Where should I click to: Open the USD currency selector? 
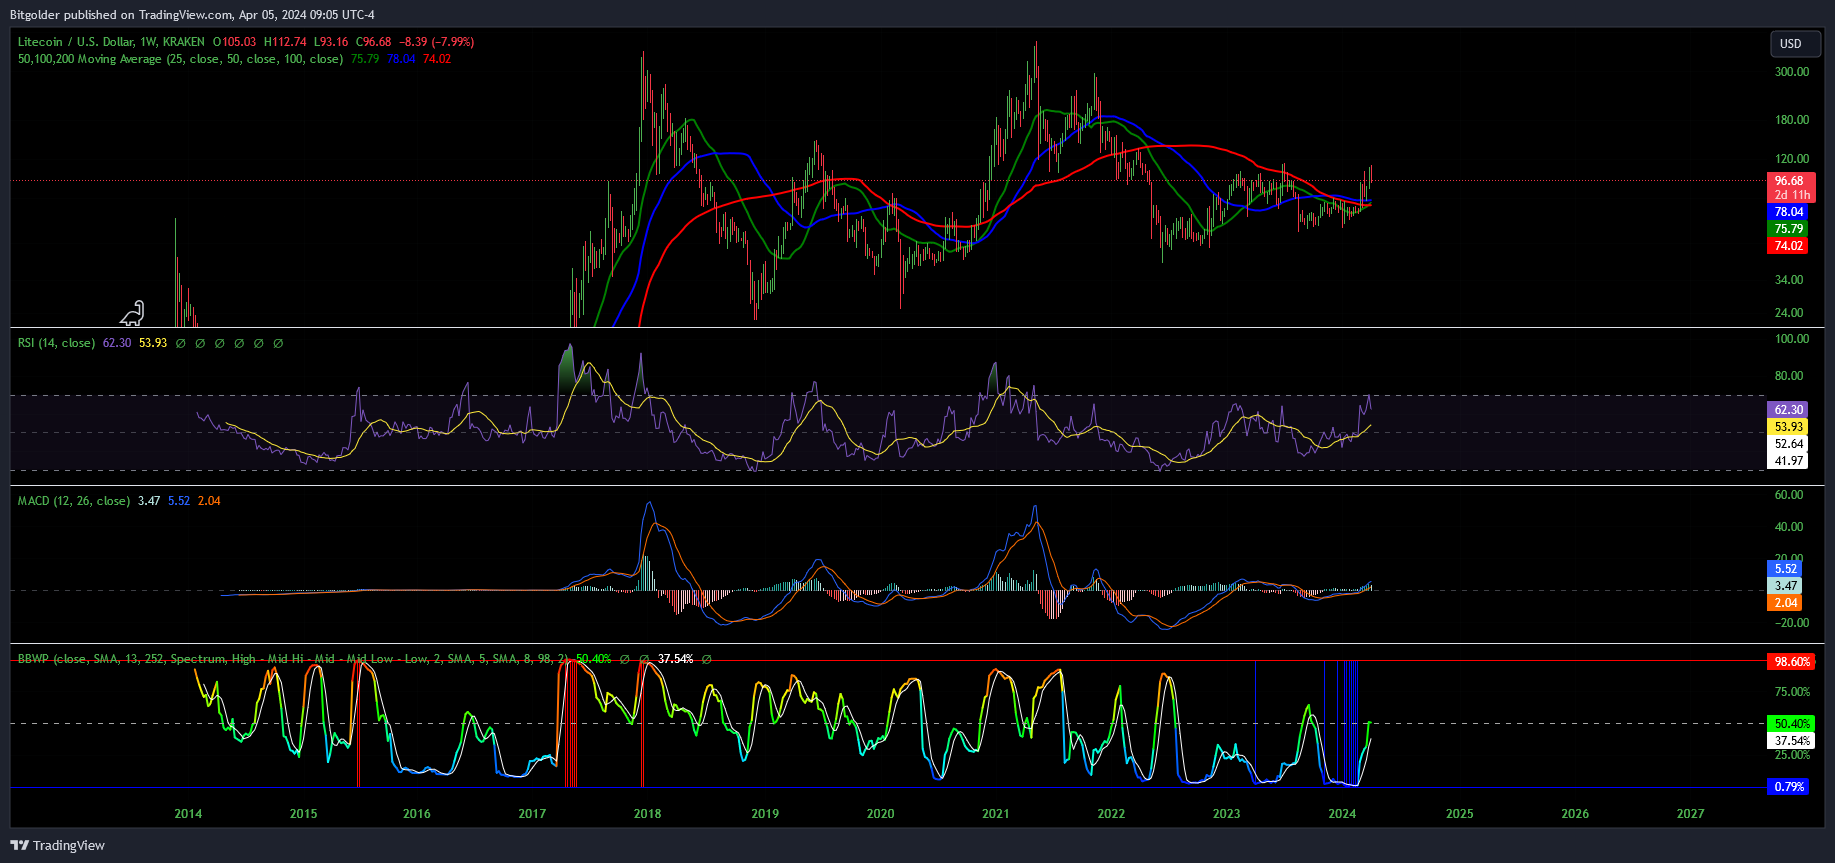[1794, 44]
